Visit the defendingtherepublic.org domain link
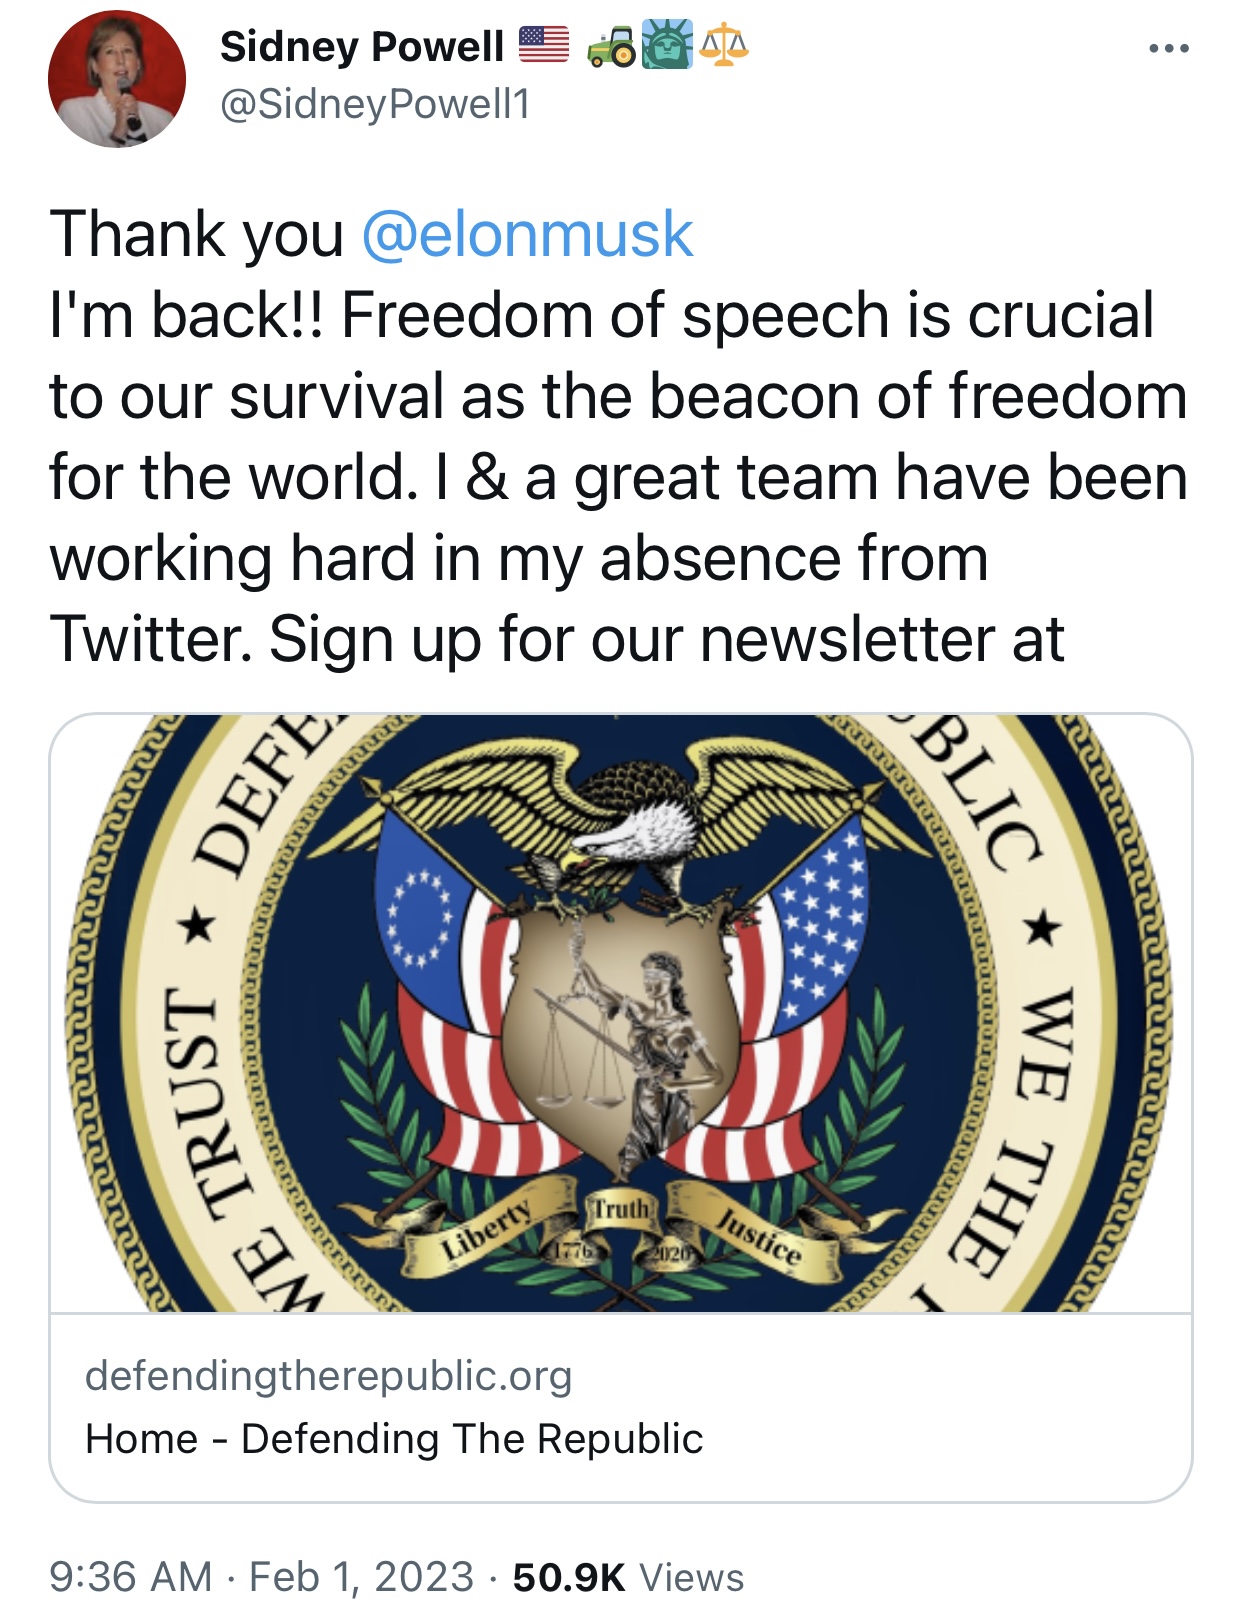This screenshot has height=1624, width=1242. coord(328,1376)
